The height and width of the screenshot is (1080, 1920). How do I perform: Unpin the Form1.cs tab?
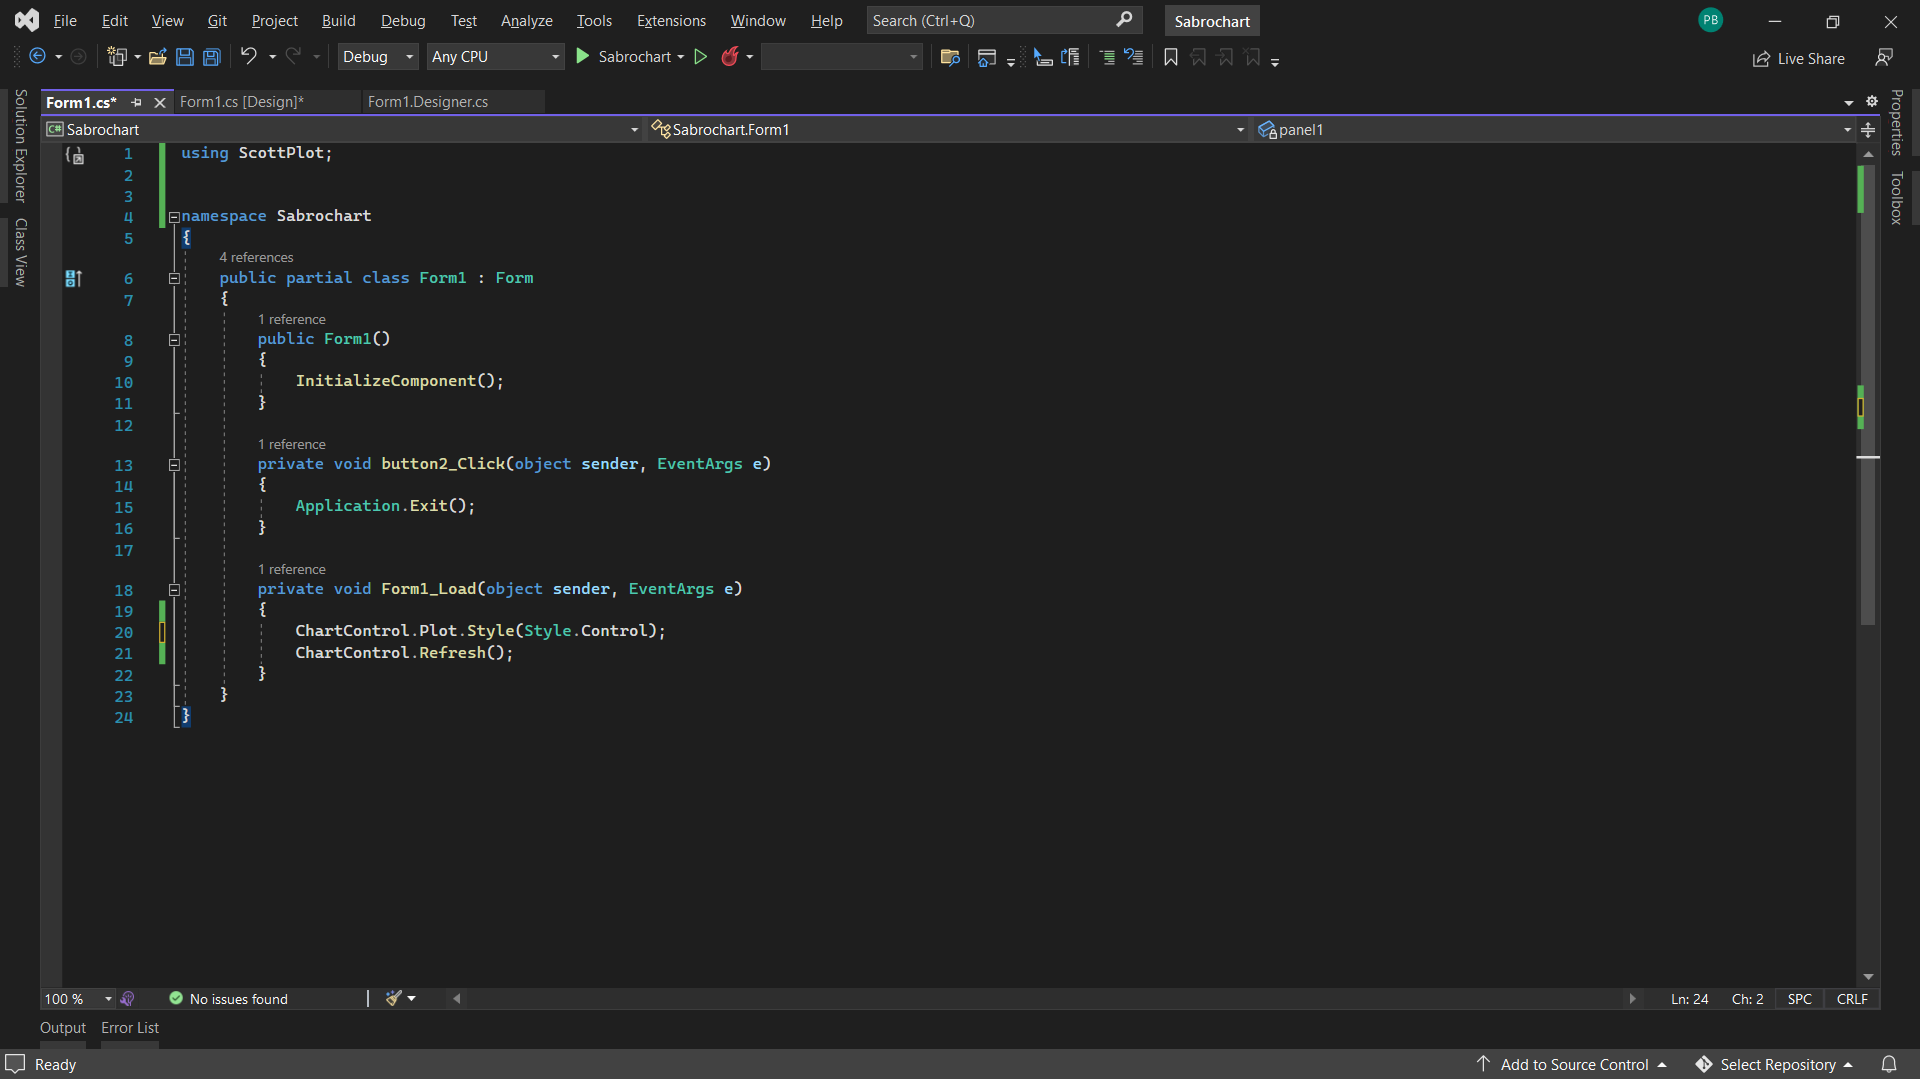(136, 102)
